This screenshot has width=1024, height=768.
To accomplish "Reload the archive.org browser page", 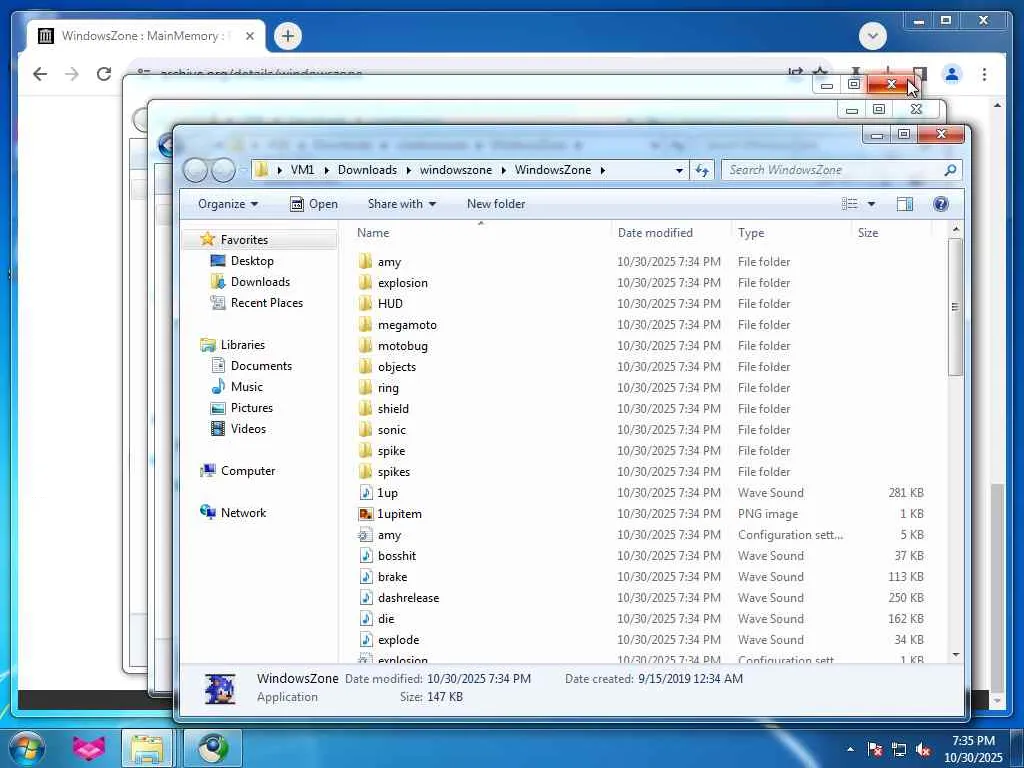I will pyautogui.click(x=104, y=74).
